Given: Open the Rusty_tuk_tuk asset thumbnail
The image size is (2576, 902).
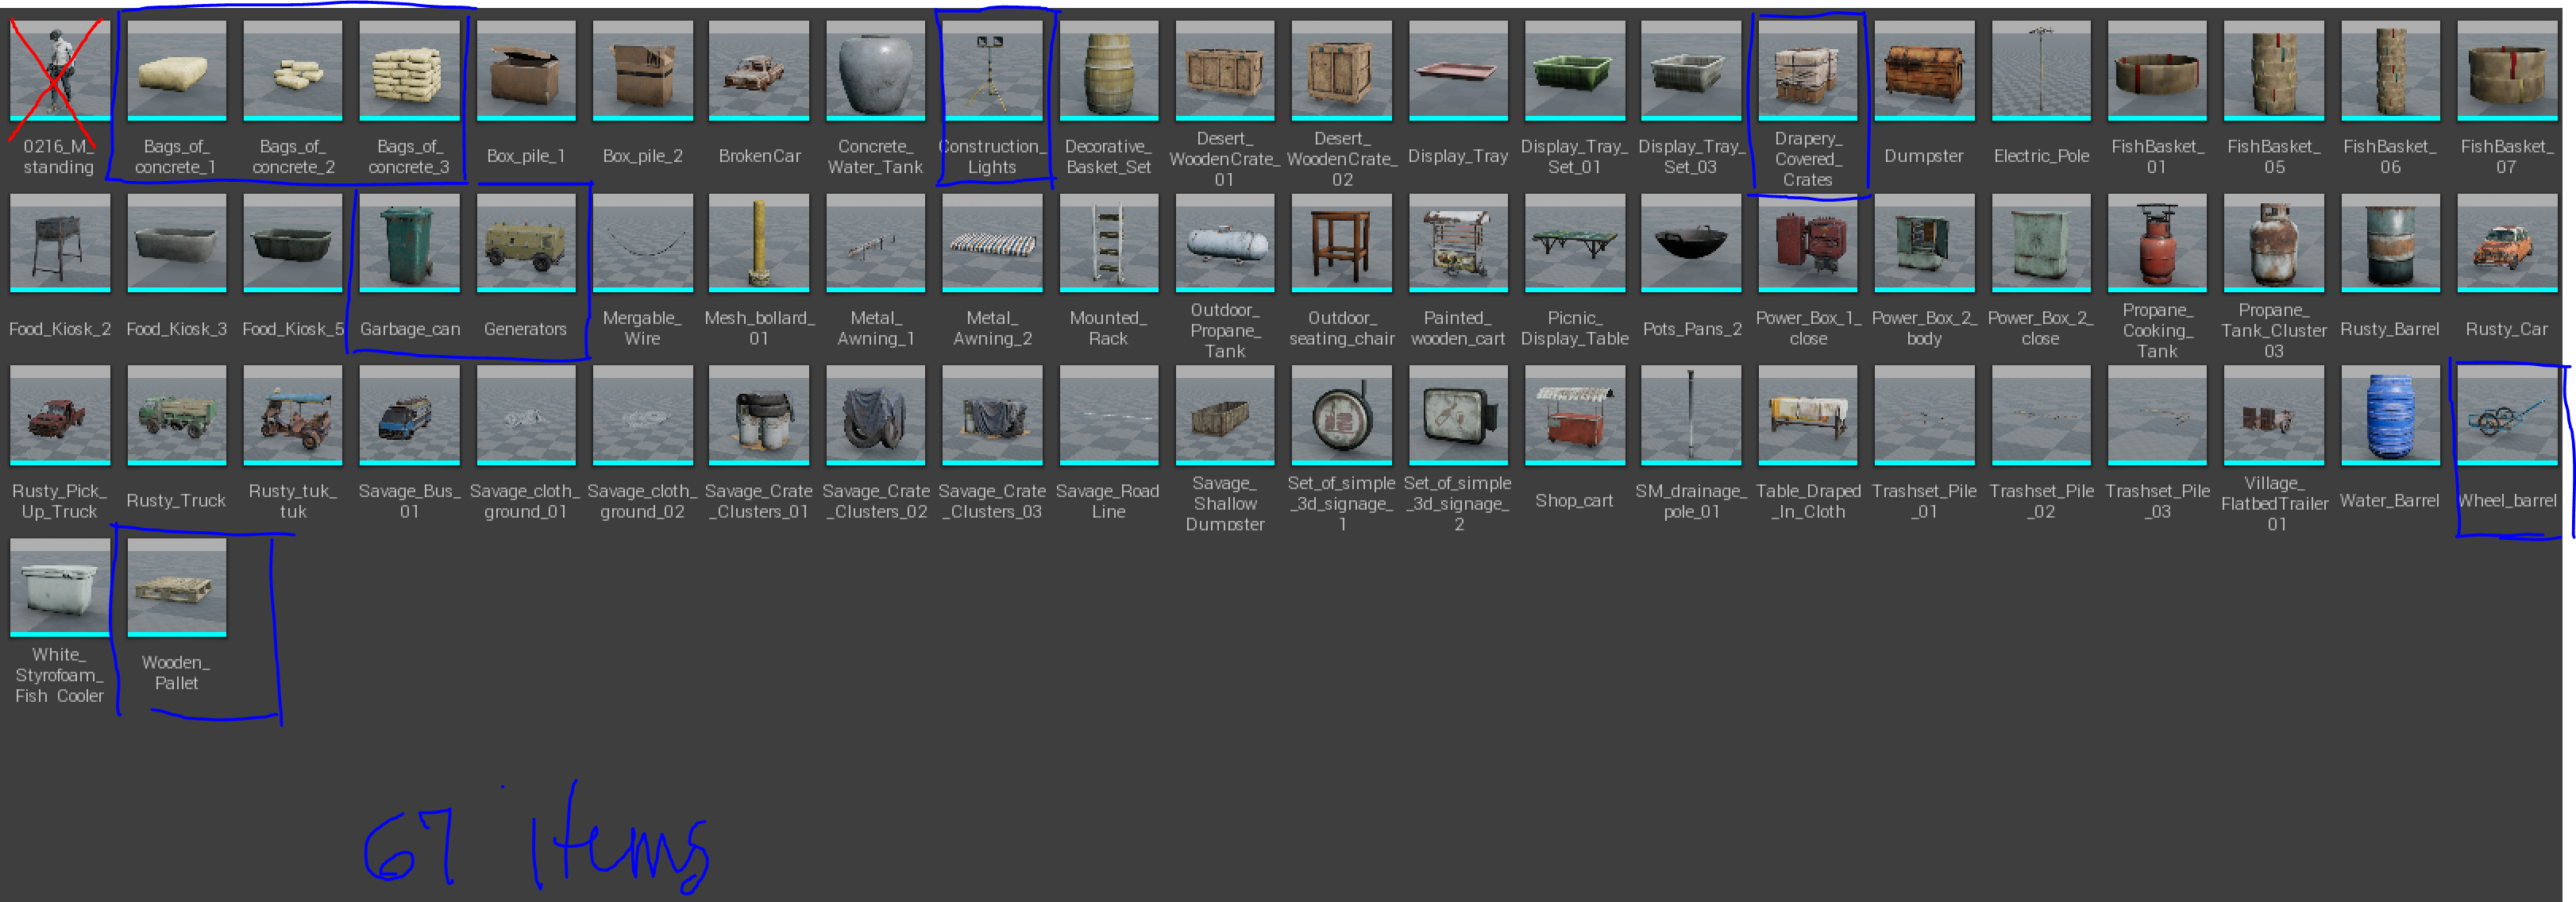Looking at the screenshot, I should coord(293,416).
